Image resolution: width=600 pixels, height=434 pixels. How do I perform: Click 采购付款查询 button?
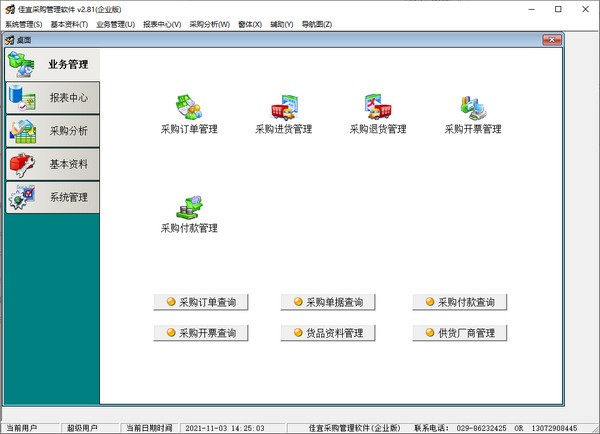(x=459, y=302)
